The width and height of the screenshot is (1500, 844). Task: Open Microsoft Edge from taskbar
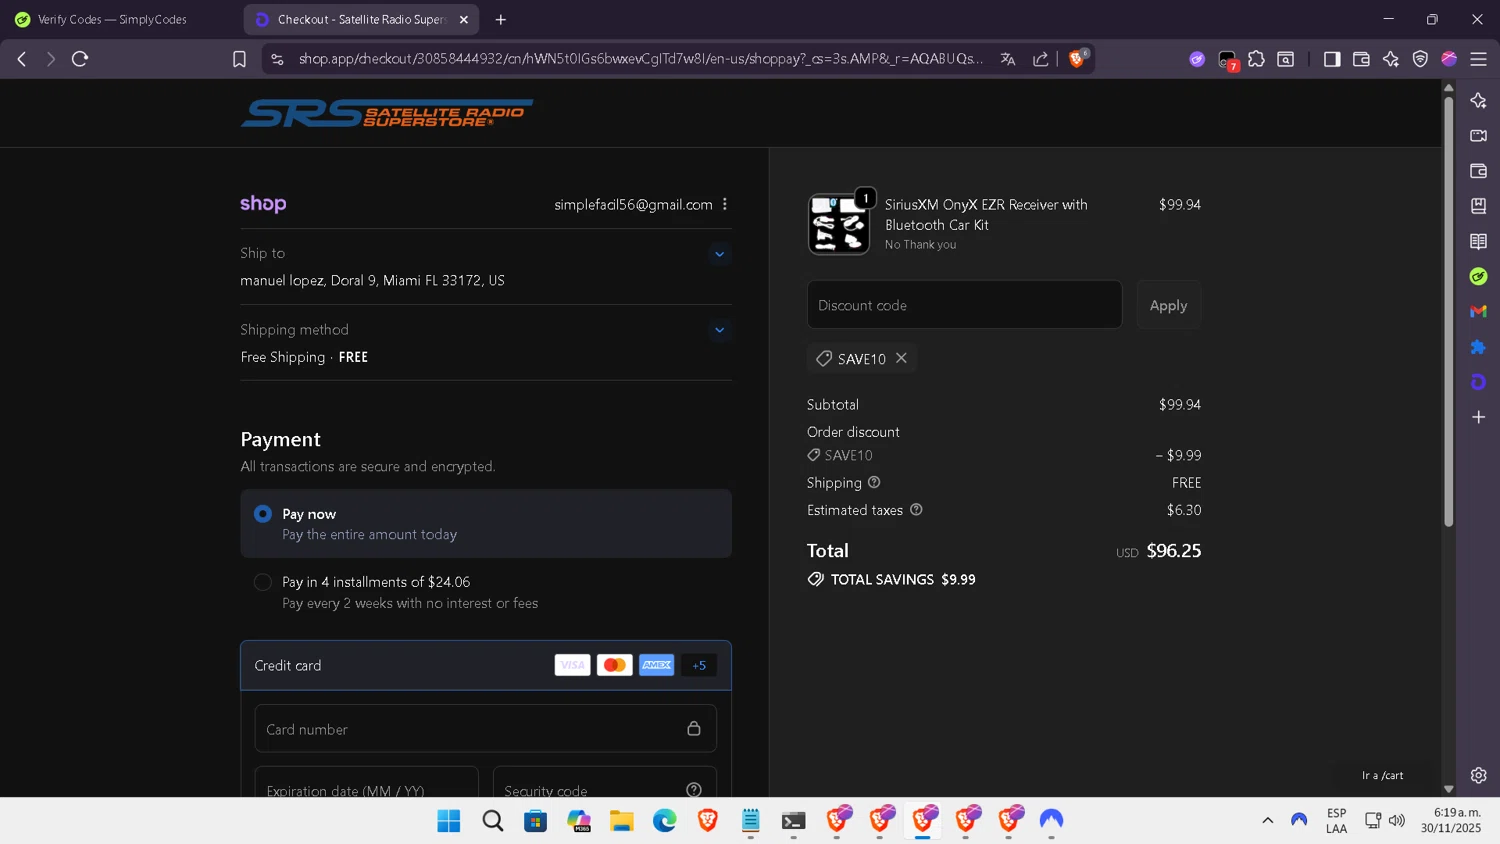665,821
